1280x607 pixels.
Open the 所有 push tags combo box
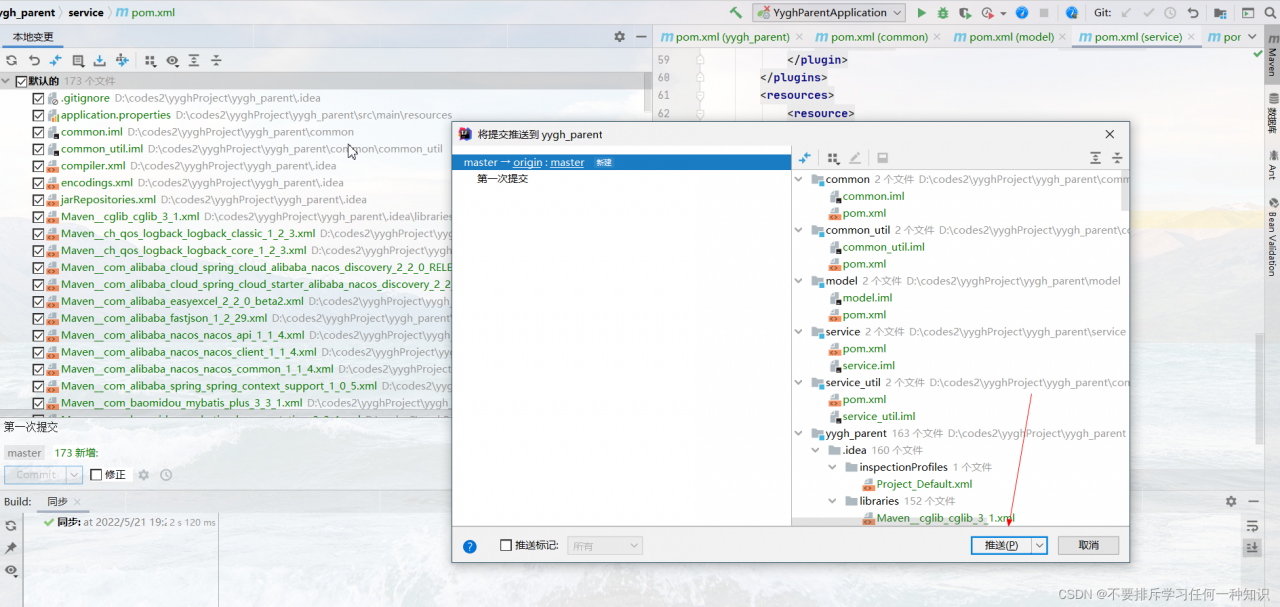coord(604,546)
